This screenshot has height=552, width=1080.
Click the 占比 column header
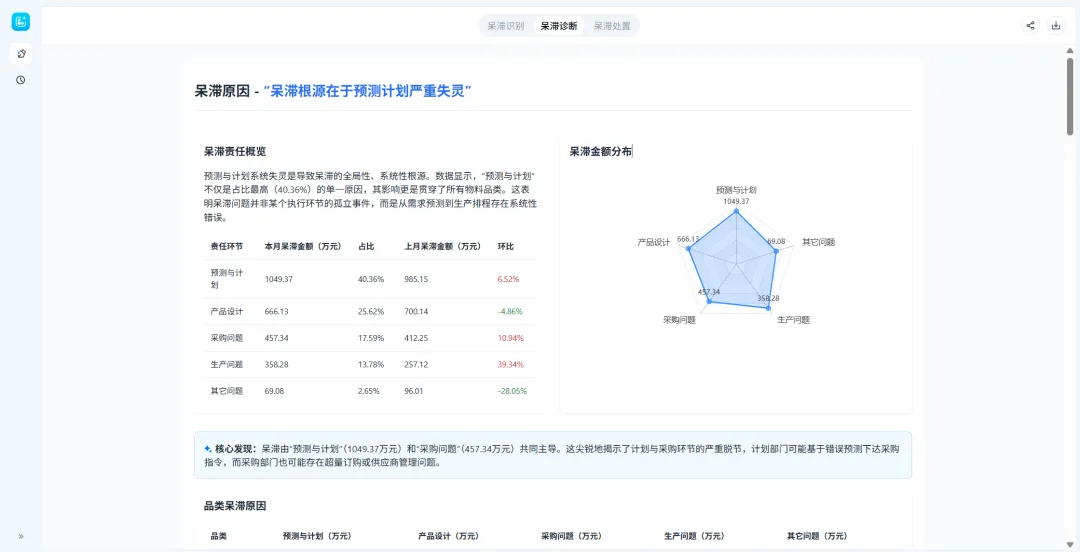[x=366, y=246]
